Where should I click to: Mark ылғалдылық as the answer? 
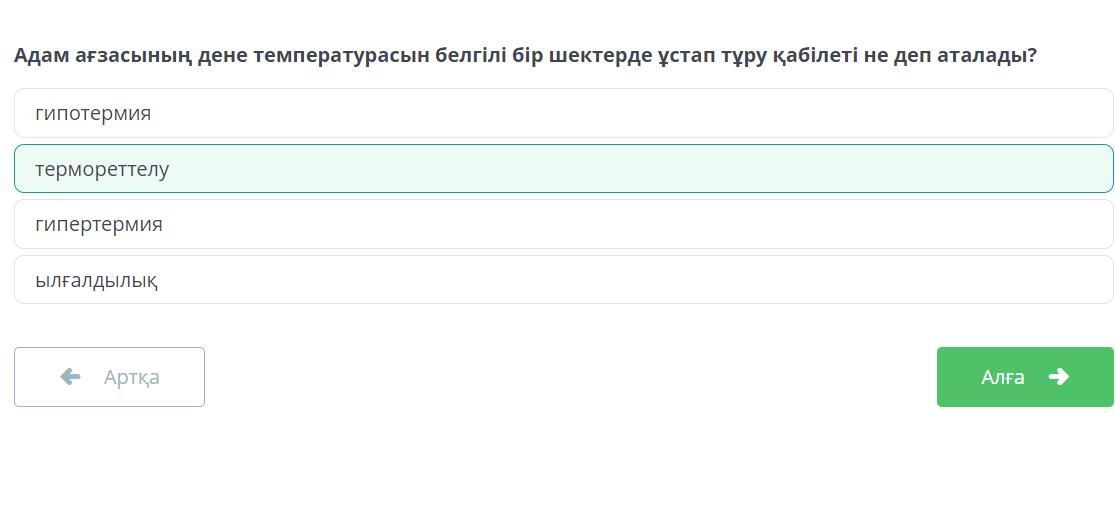point(563,280)
